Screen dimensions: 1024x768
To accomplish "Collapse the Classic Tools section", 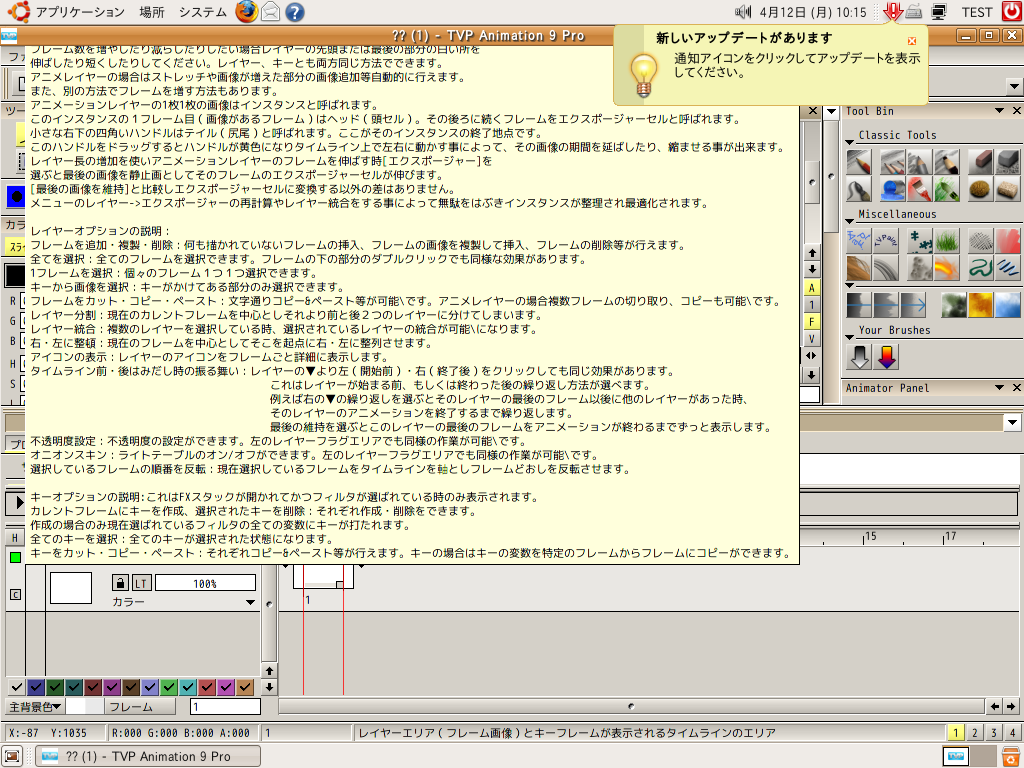I will click(850, 142).
